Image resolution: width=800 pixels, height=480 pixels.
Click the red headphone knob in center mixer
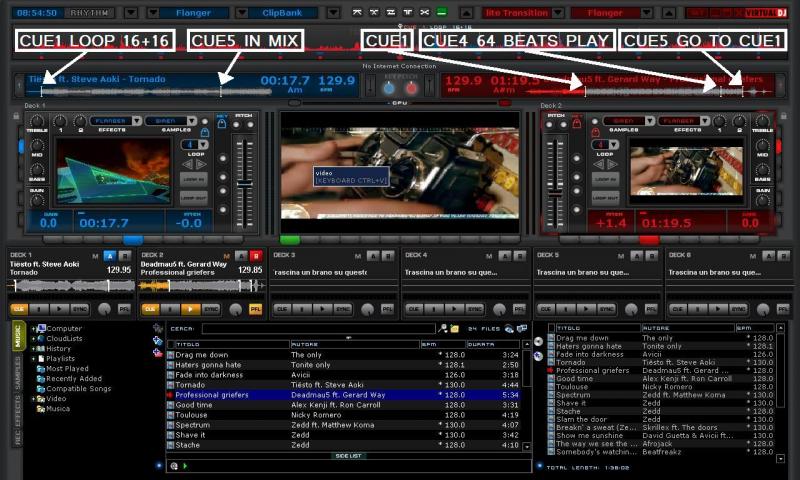click(x=411, y=88)
